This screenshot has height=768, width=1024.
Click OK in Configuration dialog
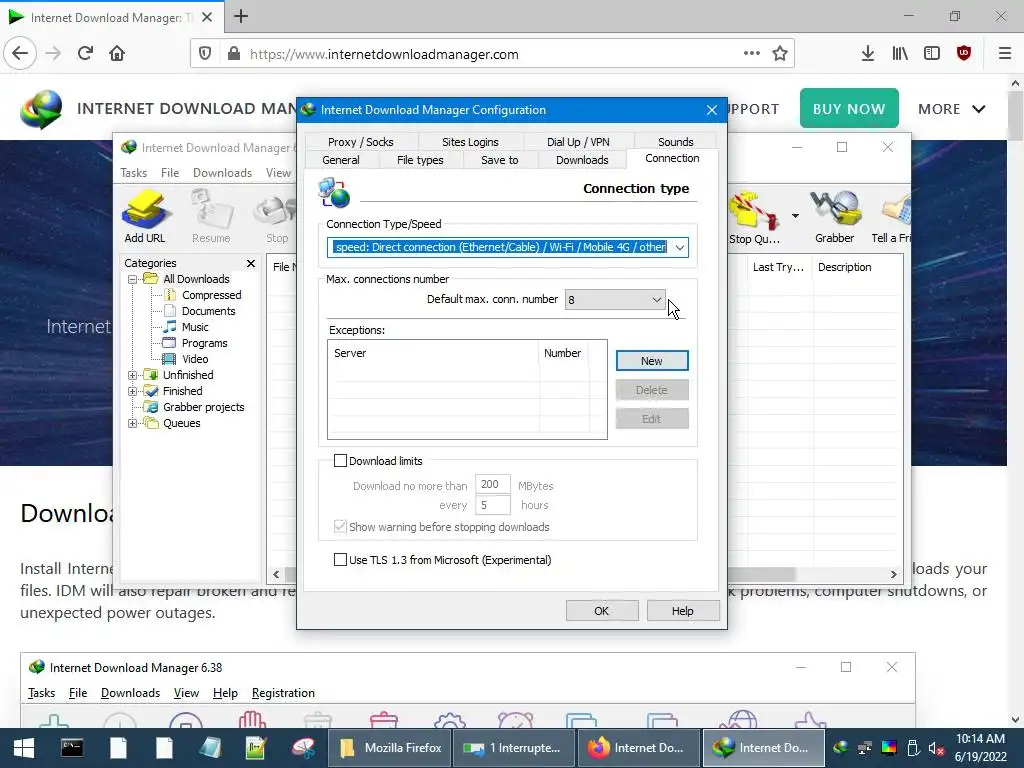click(x=601, y=611)
